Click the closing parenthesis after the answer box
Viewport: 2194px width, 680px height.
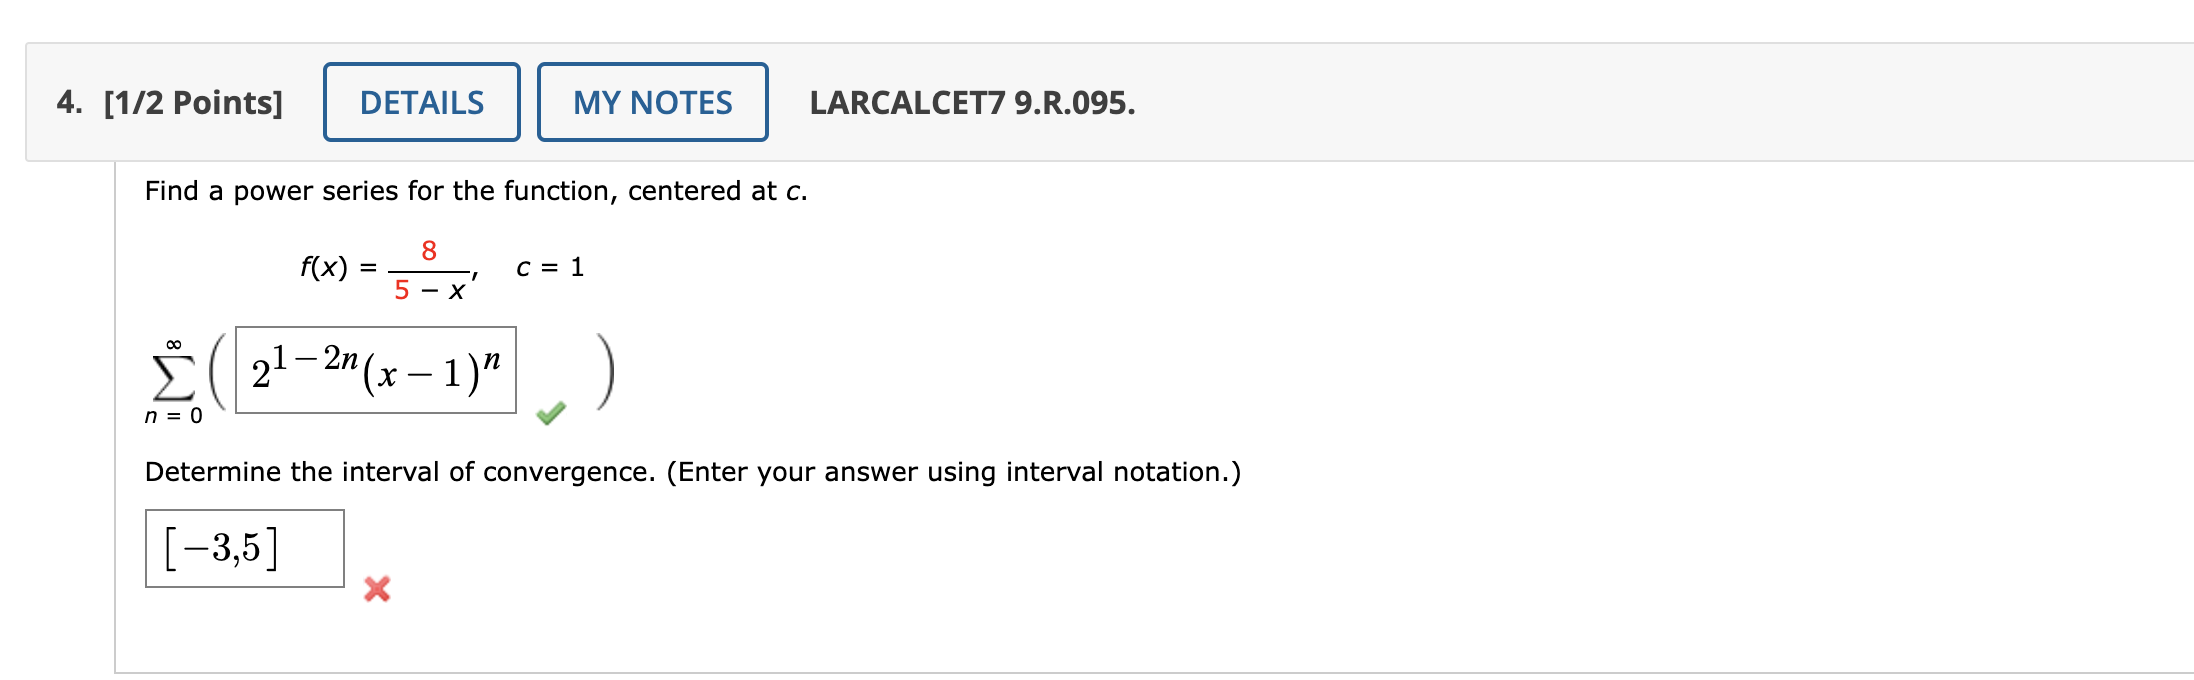click(604, 372)
